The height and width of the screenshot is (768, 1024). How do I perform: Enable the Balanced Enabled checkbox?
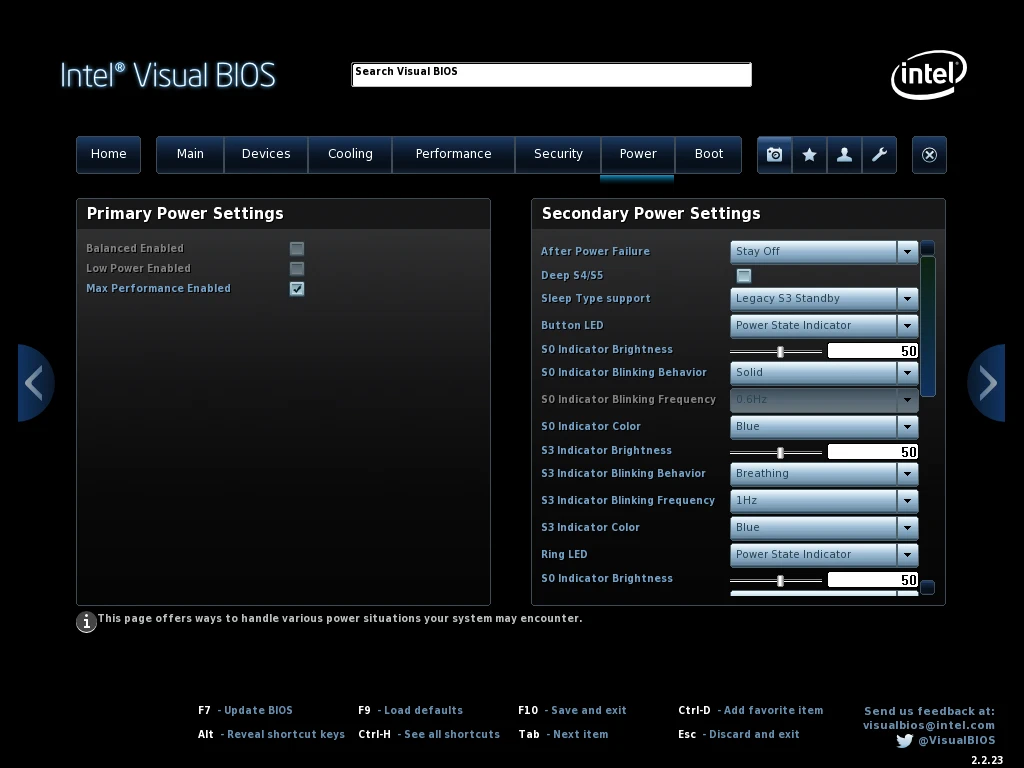click(297, 248)
